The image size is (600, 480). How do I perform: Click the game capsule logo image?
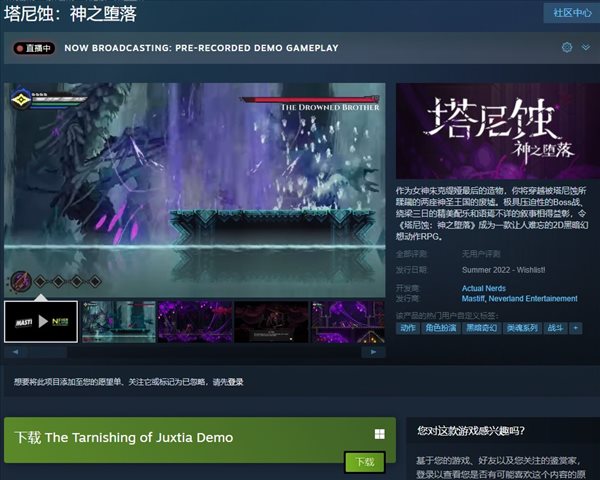coord(498,131)
